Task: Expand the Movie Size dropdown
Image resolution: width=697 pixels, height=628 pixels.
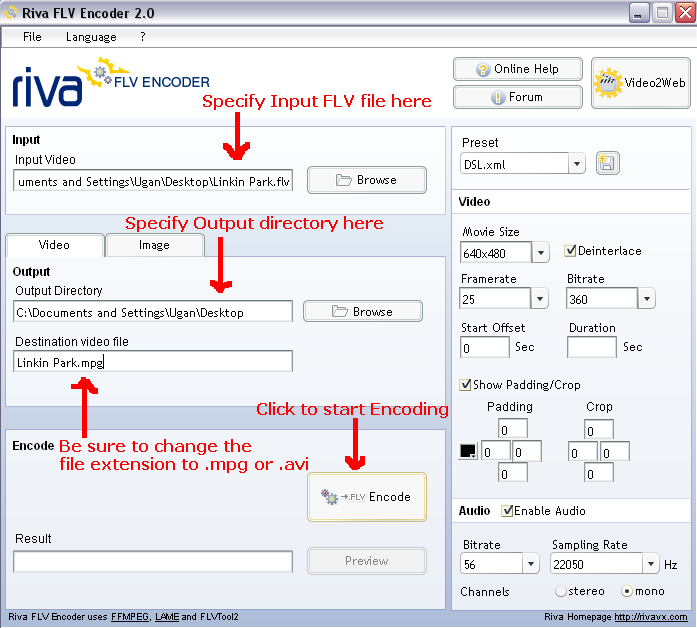Action: click(x=541, y=252)
